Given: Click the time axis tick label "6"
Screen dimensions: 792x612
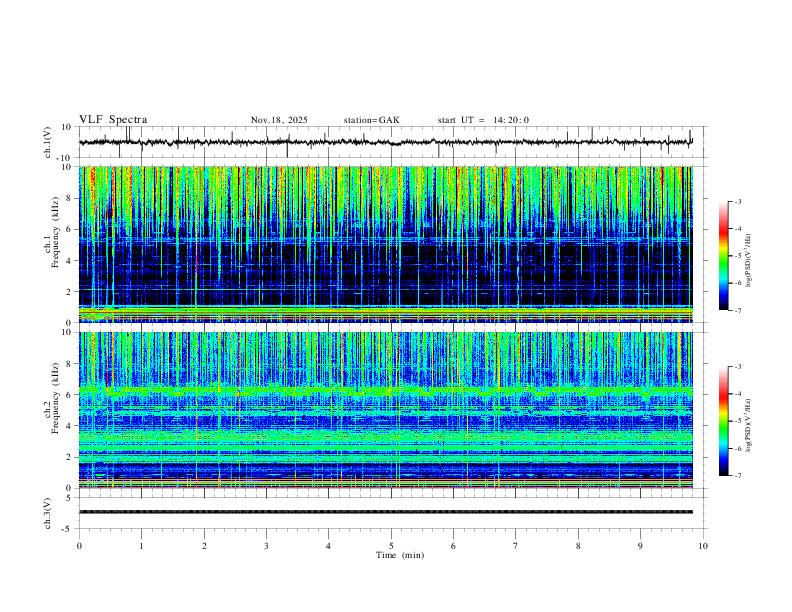Looking at the screenshot, I should (453, 546).
